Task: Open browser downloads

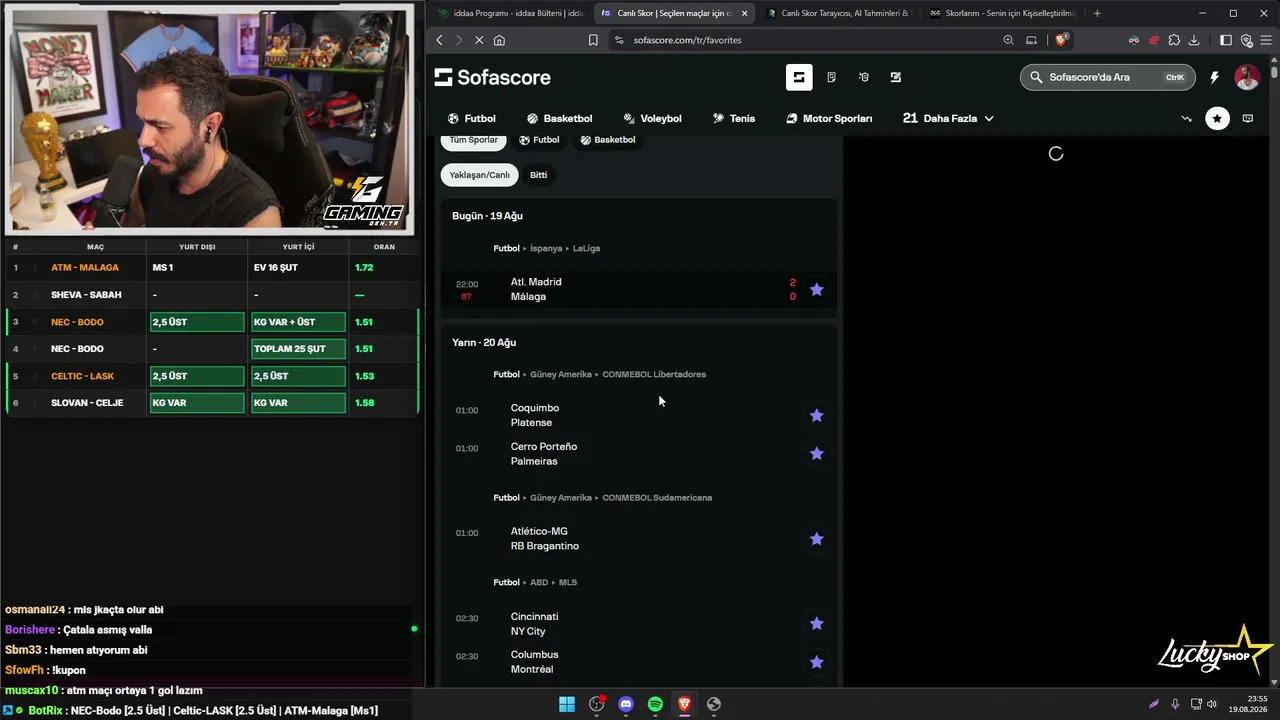Action: [1194, 40]
